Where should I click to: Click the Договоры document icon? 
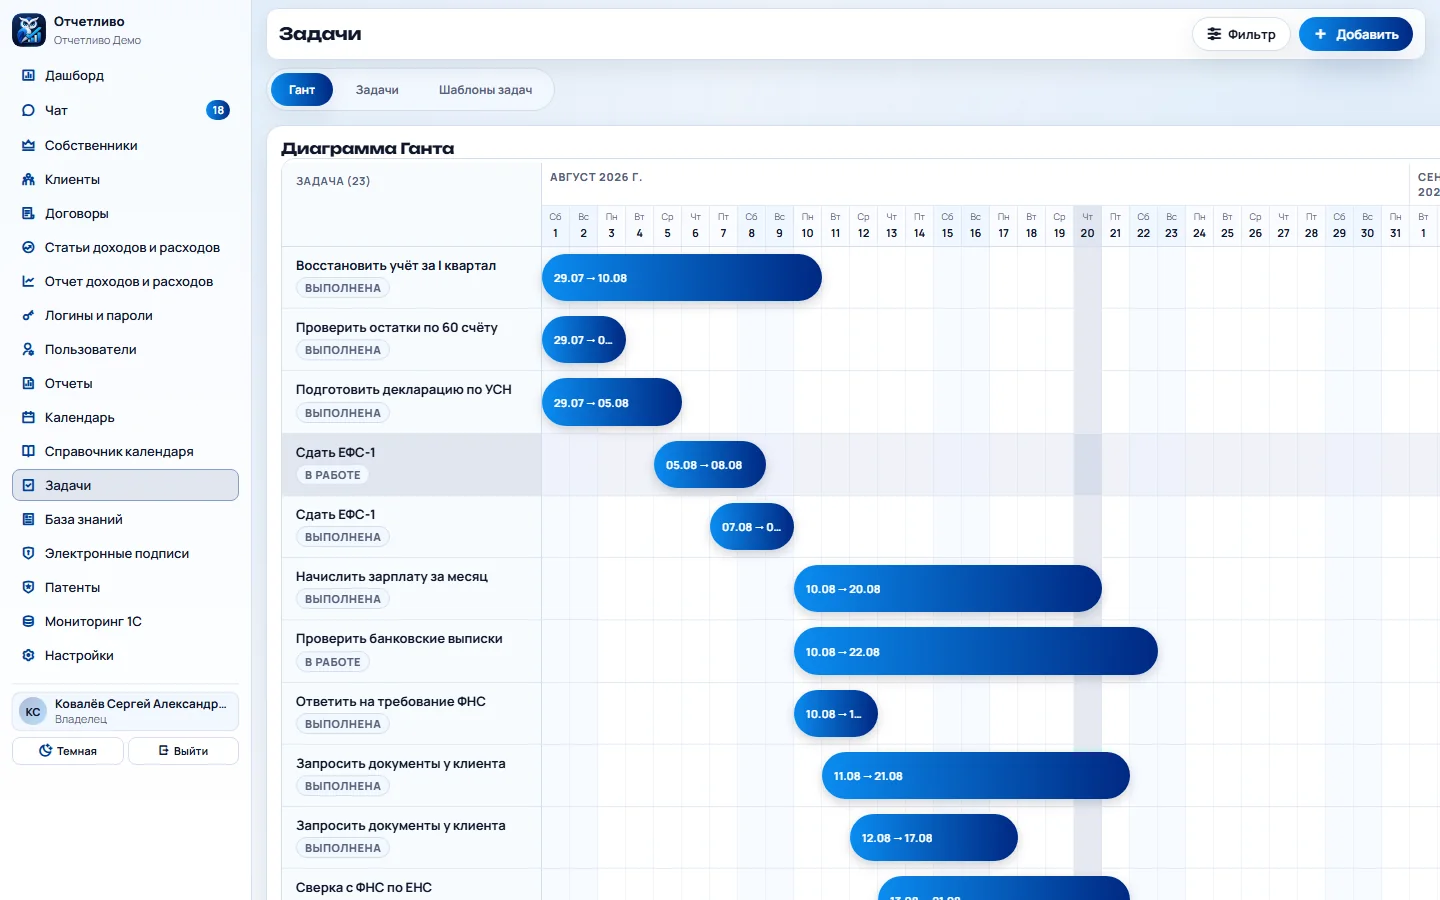[28, 213]
